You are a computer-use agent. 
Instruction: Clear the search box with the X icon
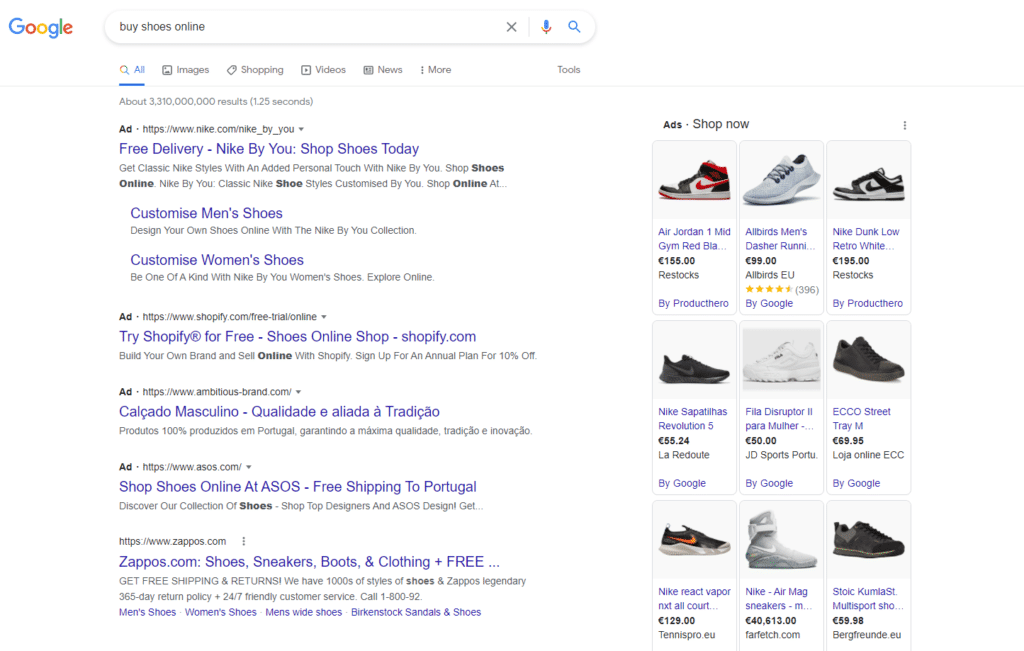(x=511, y=27)
